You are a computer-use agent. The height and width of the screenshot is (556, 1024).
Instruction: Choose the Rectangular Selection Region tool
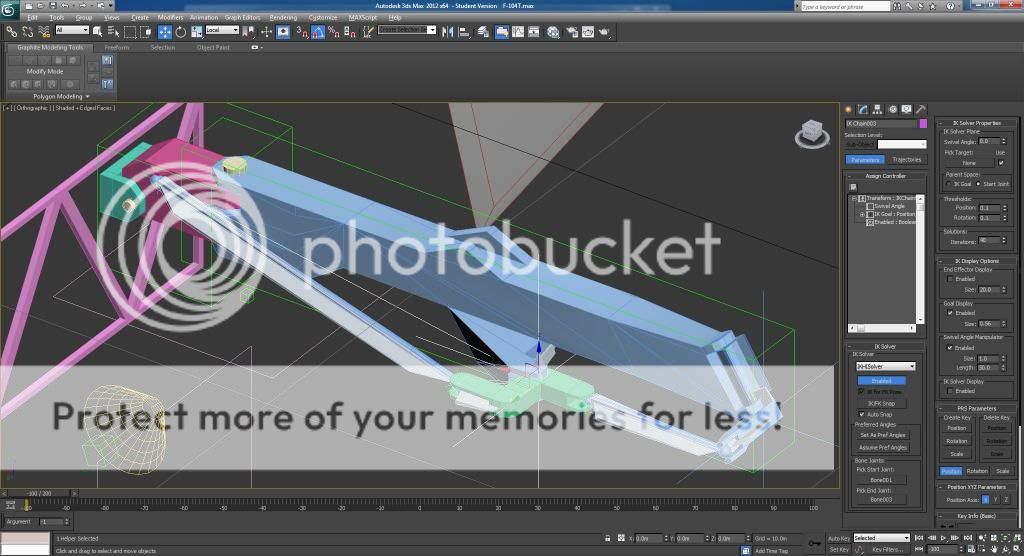pyautogui.click(x=130, y=31)
